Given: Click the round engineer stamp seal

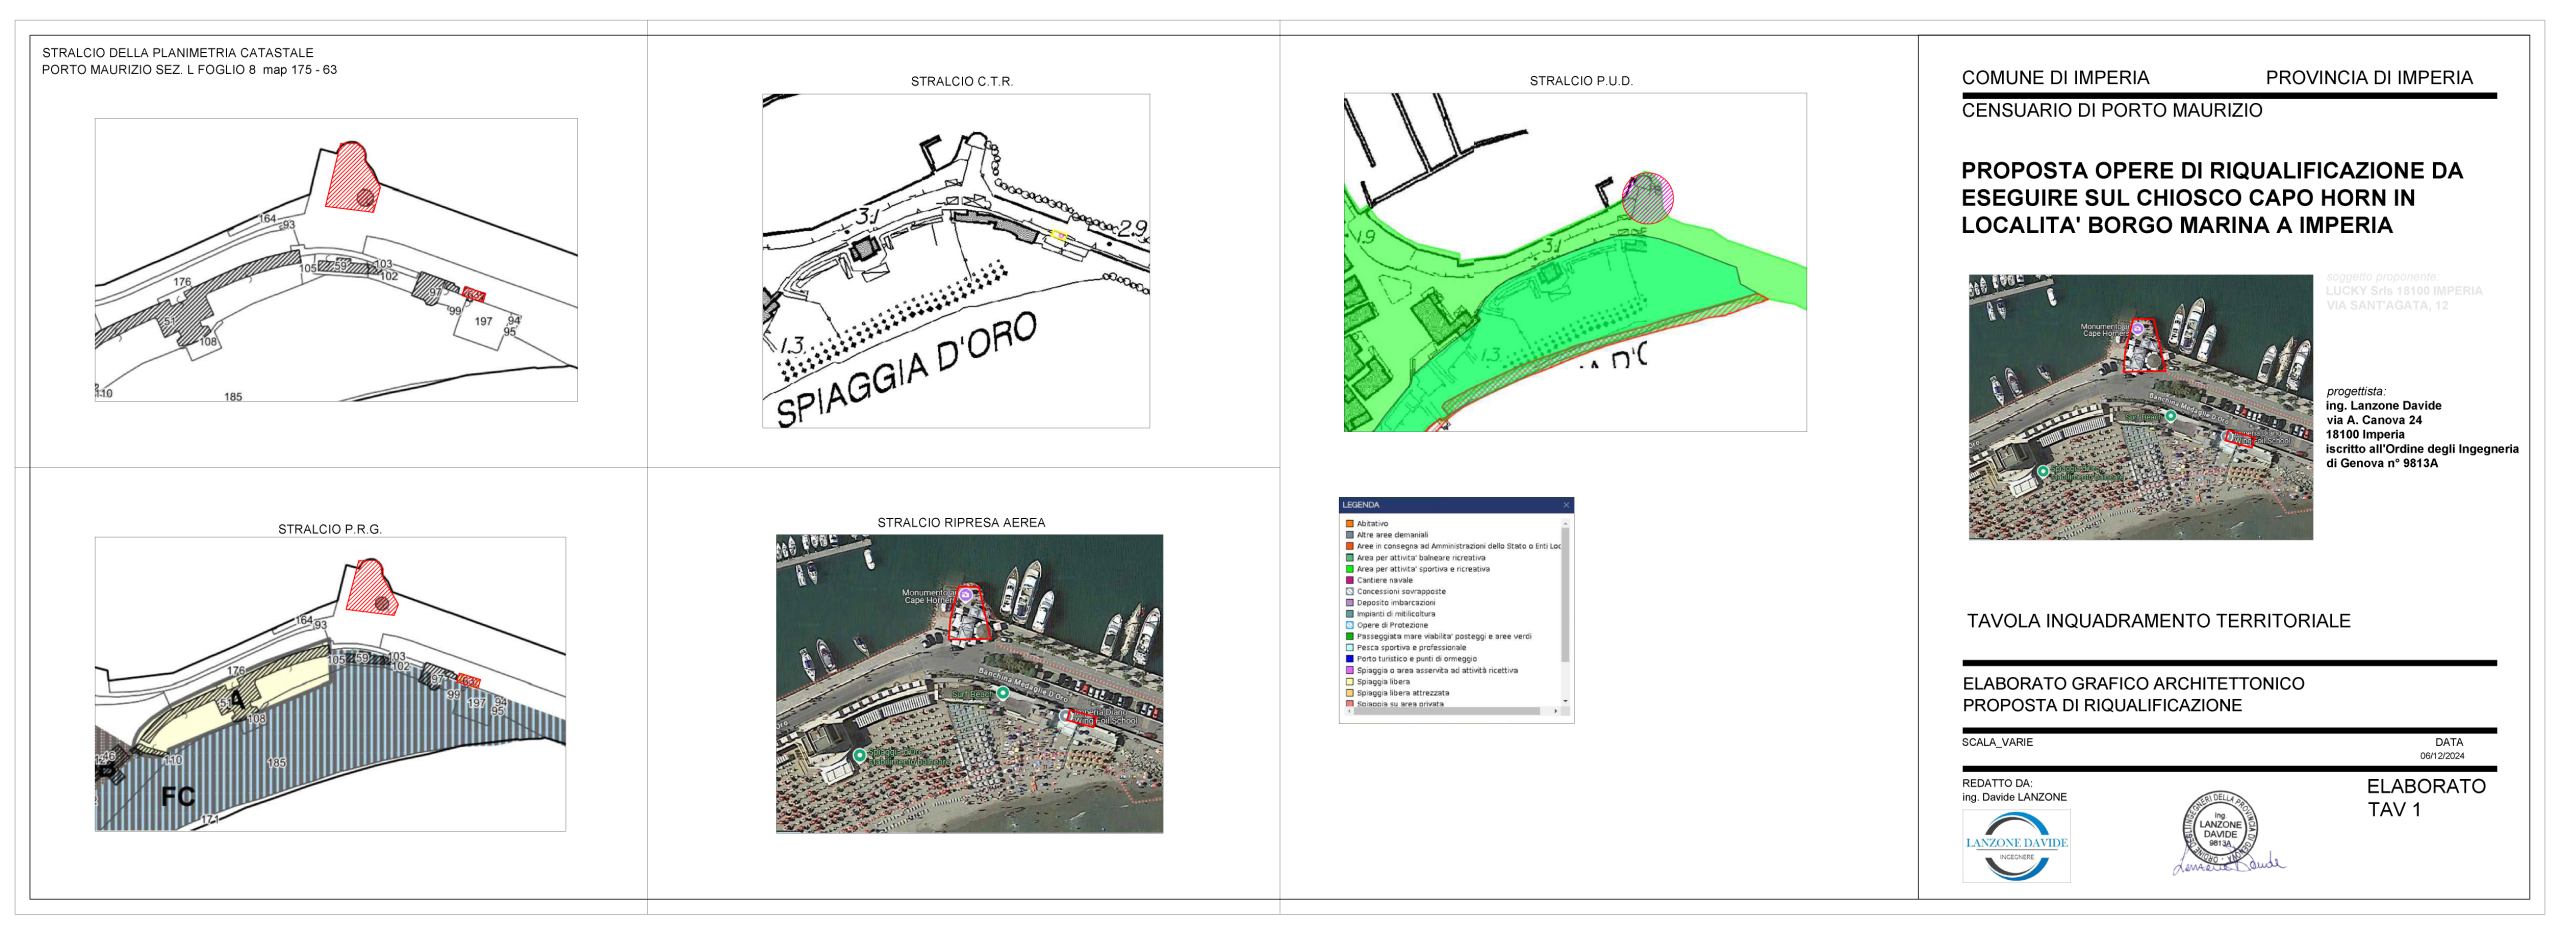Looking at the screenshot, I should pos(2219,830).
